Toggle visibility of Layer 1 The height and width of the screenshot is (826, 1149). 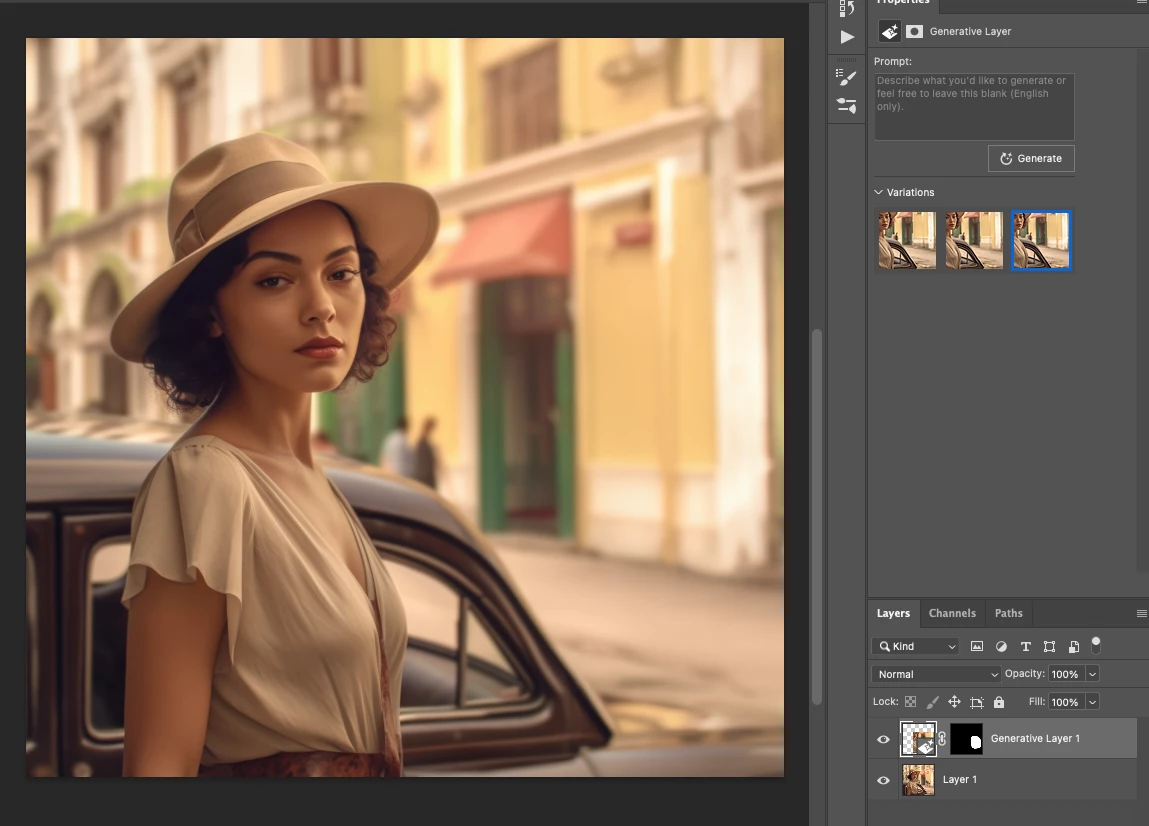tap(883, 780)
